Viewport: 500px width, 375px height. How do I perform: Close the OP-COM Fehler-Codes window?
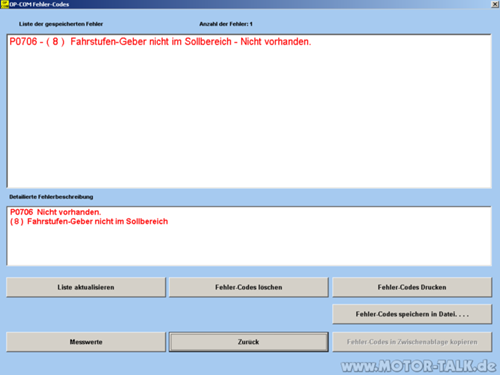pyautogui.click(x=495, y=4)
